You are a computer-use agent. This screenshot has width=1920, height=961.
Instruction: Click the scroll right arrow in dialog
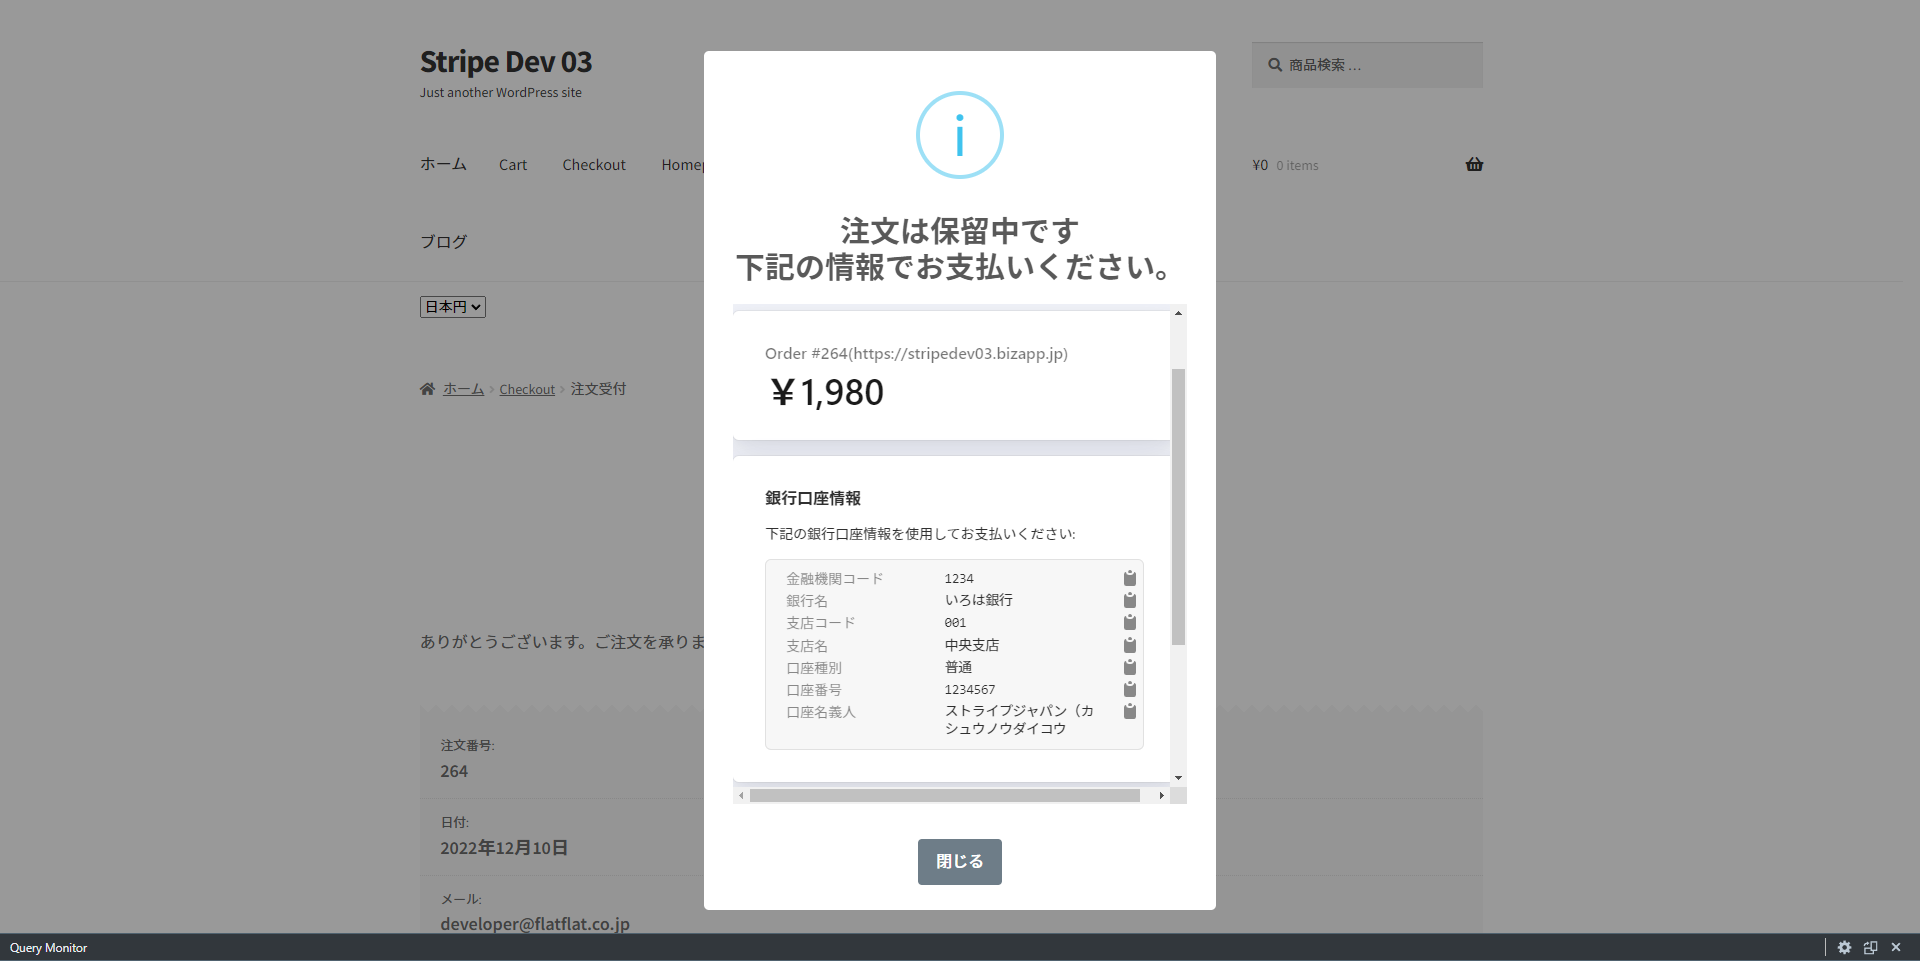[x=1161, y=796]
